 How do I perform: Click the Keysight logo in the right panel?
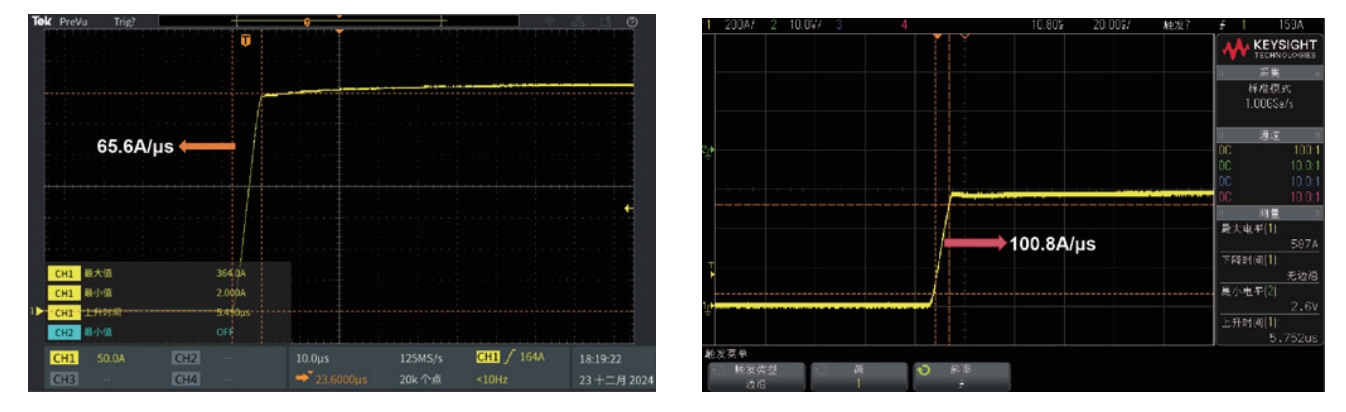click(x=1267, y=48)
